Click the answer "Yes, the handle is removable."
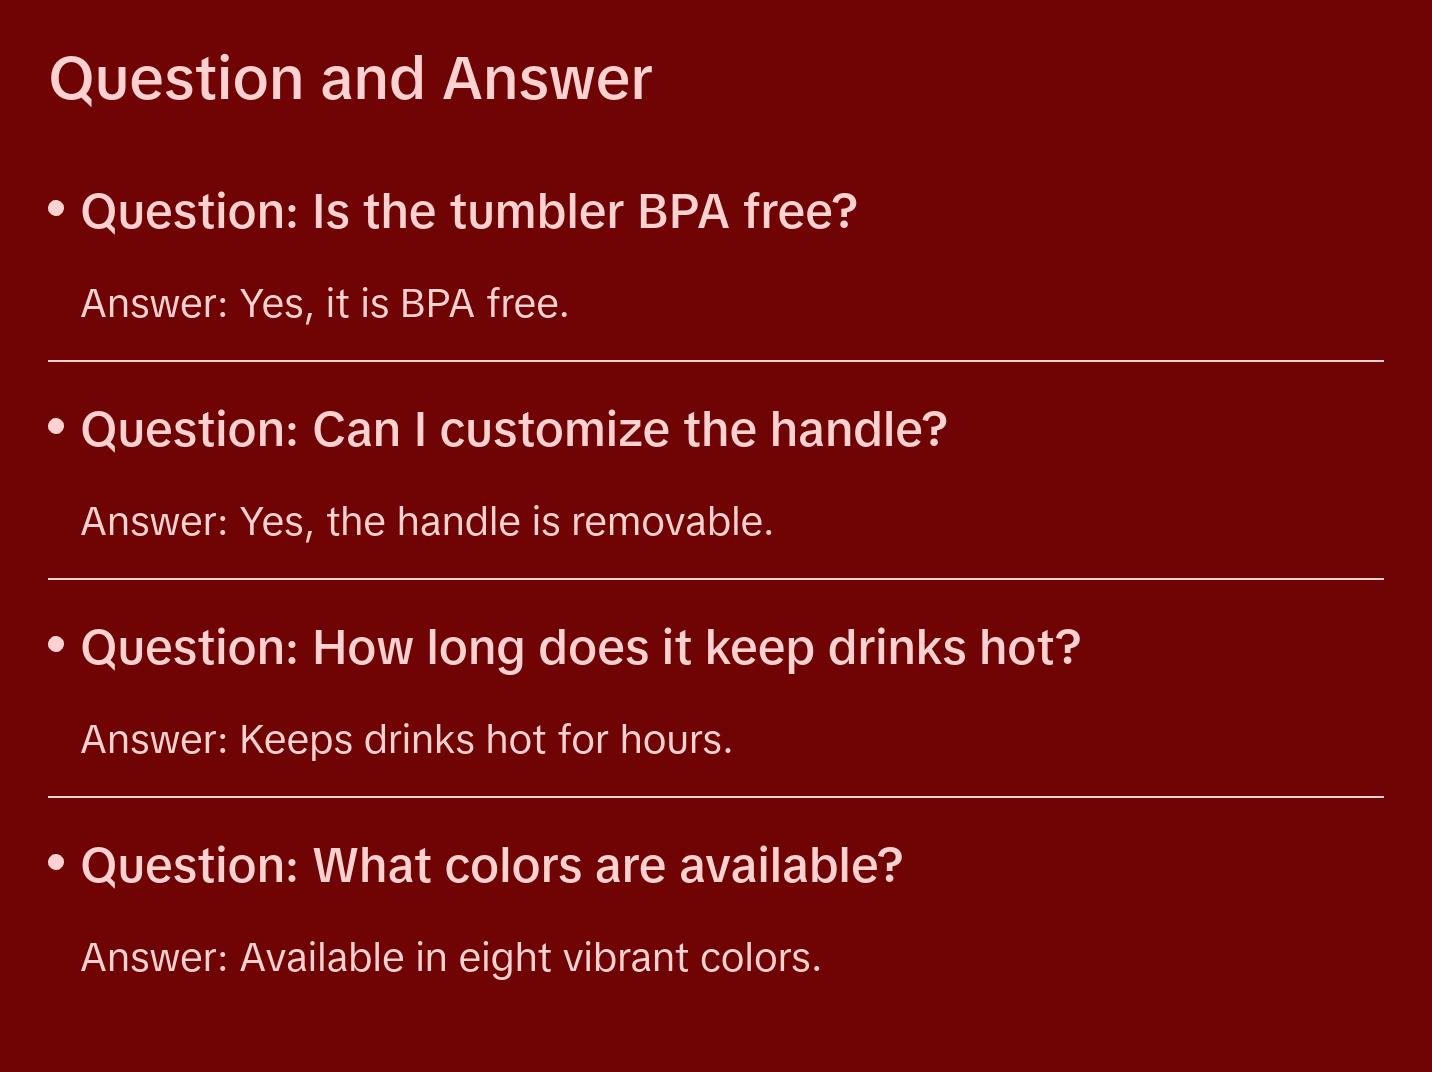The image size is (1432, 1072). pos(427,522)
